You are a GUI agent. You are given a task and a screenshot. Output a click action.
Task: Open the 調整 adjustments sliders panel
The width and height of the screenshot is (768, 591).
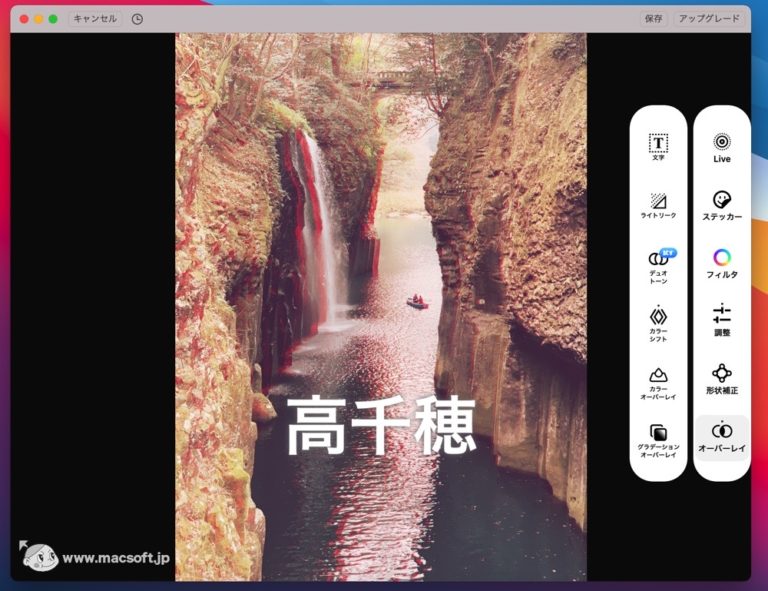click(x=721, y=320)
